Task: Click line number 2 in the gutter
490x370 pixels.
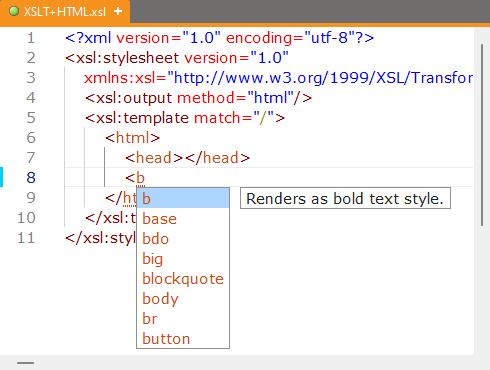Action: tap(31, 58)
